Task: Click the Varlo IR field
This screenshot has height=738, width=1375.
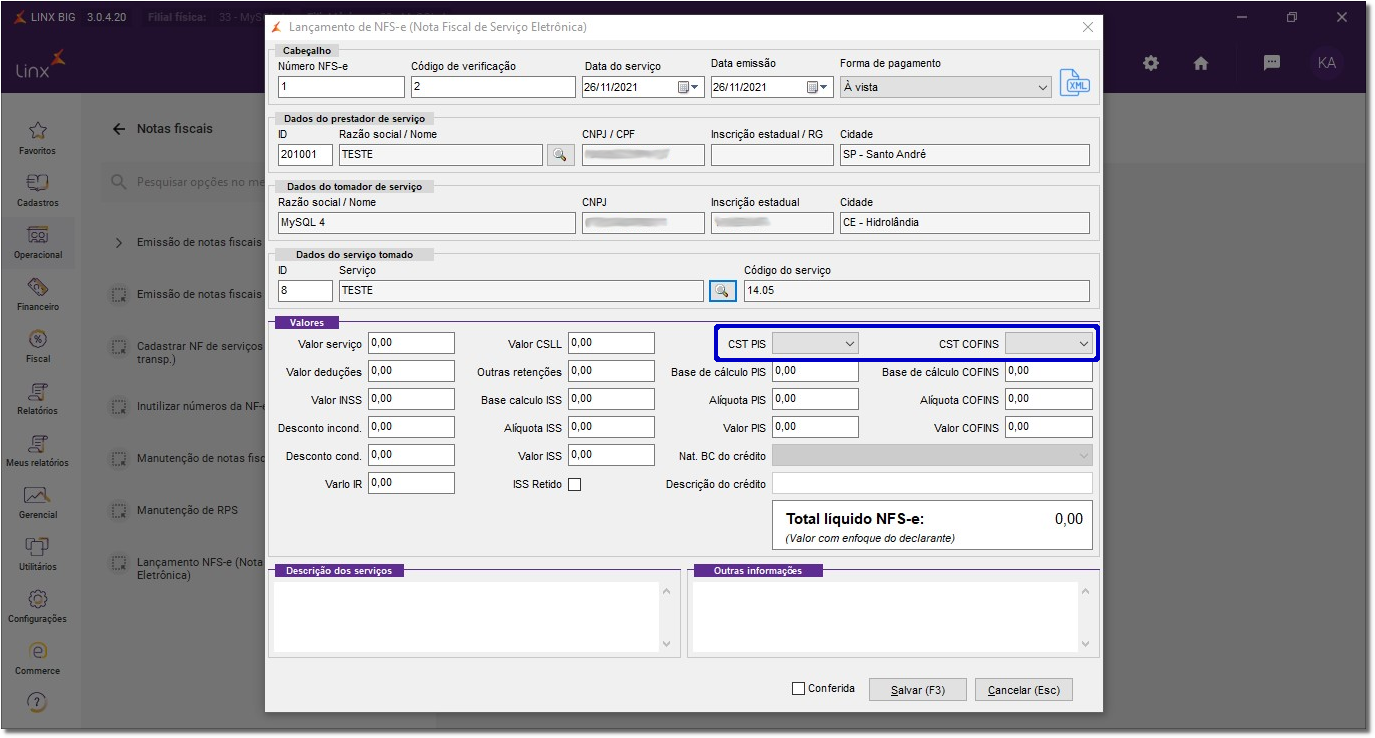Action: coord(411,483)
